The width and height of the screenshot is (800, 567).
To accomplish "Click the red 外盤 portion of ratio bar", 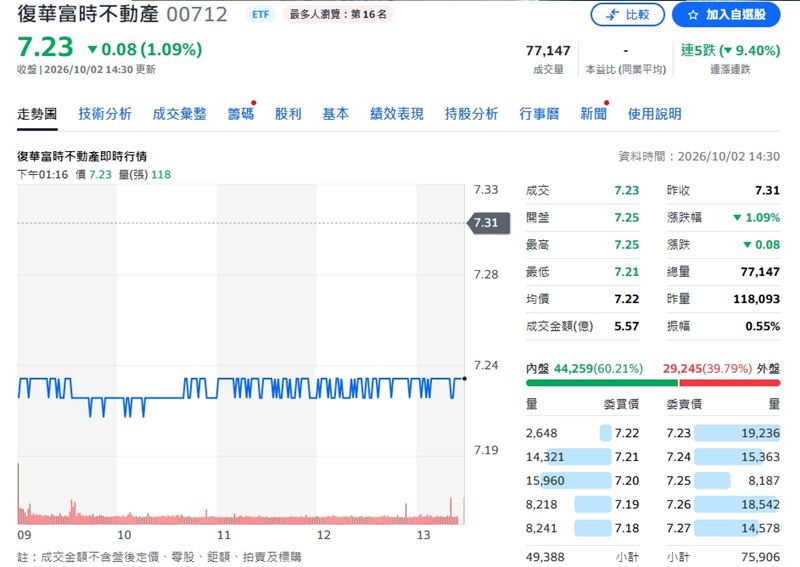I will pos(730,383).
